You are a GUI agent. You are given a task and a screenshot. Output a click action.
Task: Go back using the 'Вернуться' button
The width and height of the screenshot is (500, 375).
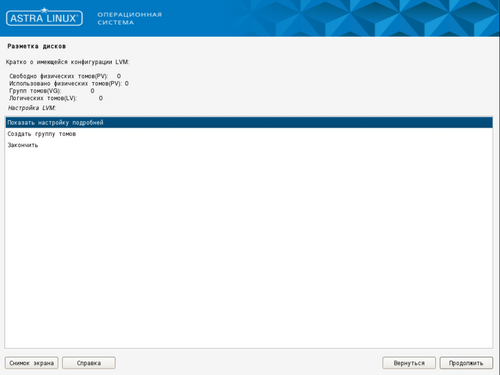(x=409, y=363)
